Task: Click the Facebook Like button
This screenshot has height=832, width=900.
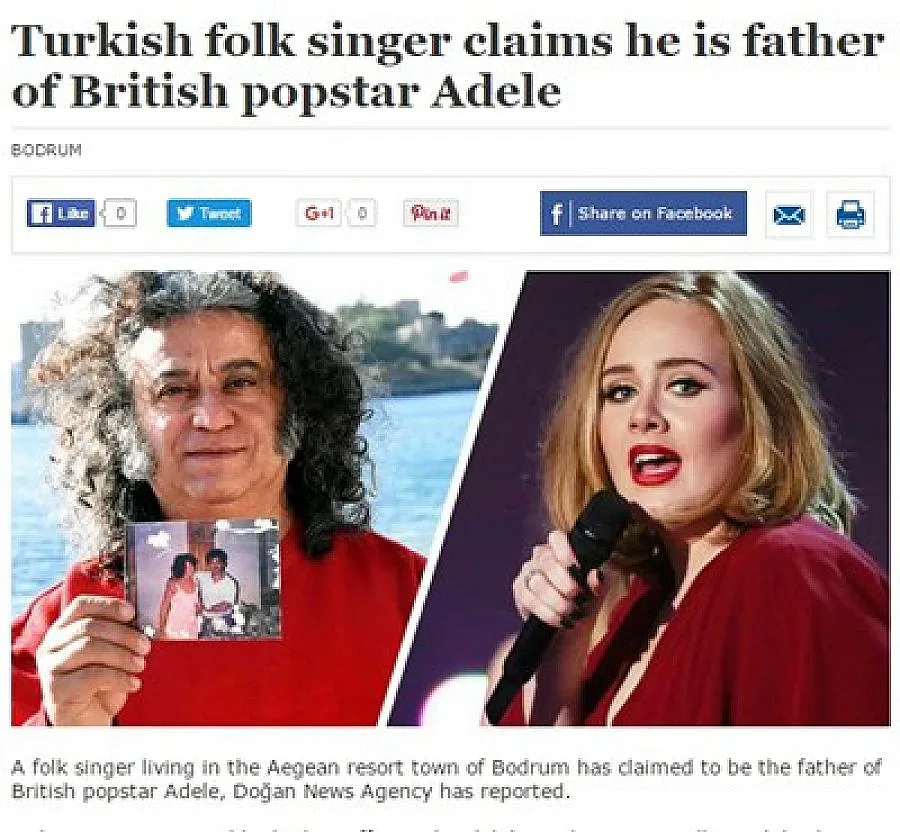Action: coord(61,213)
